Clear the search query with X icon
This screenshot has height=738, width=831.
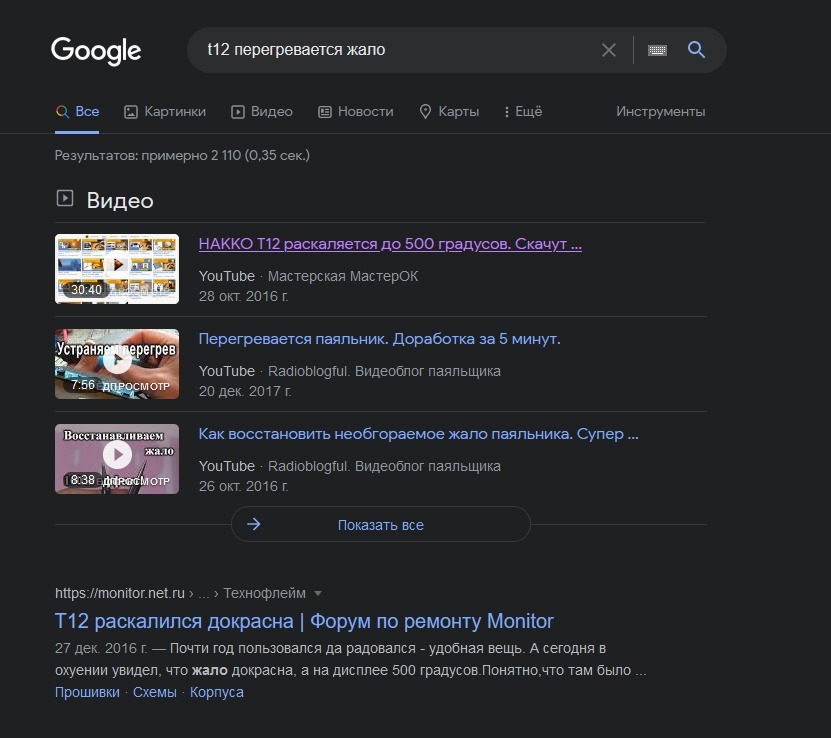(609, 50)
